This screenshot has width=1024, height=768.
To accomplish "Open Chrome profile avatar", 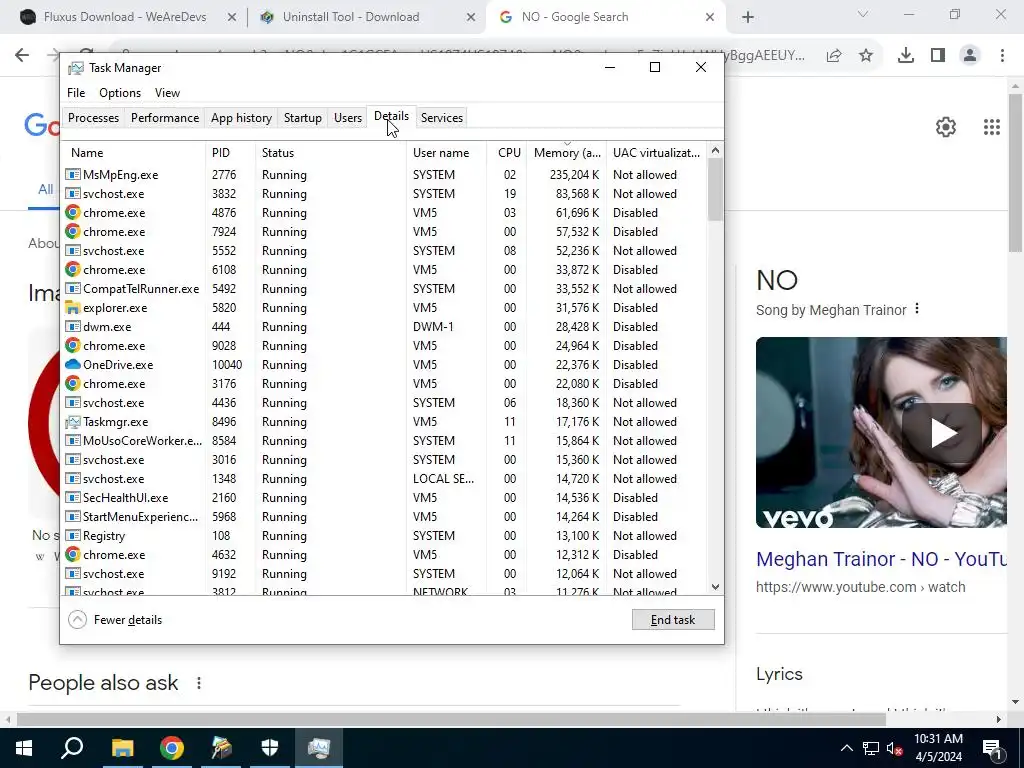I will [x=970, y=56].
